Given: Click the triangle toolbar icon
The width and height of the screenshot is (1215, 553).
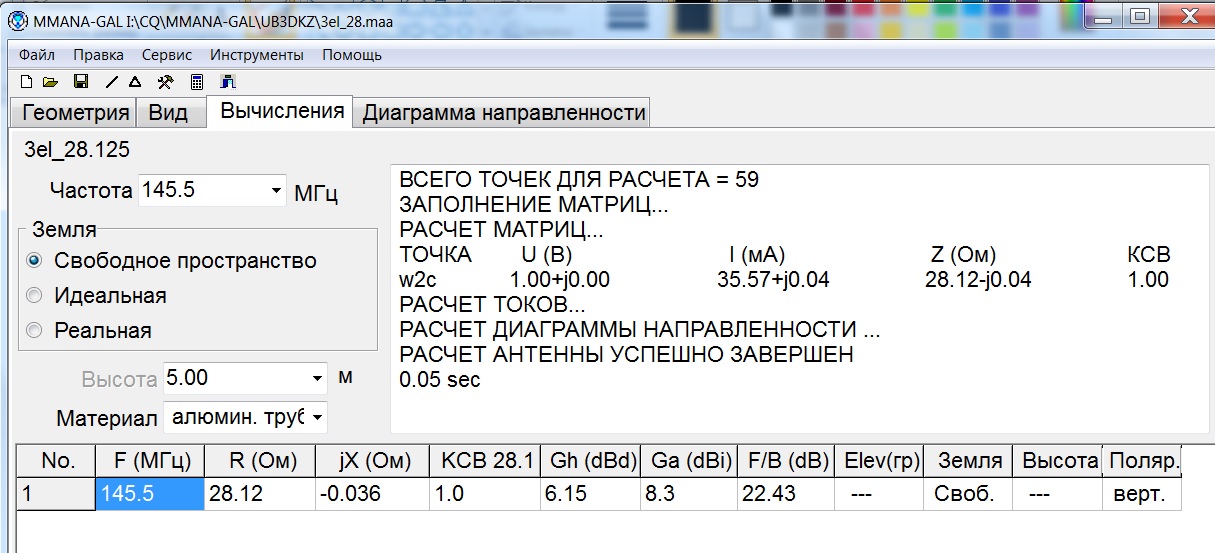Looking at the screenshot, I should coord(135,82).
